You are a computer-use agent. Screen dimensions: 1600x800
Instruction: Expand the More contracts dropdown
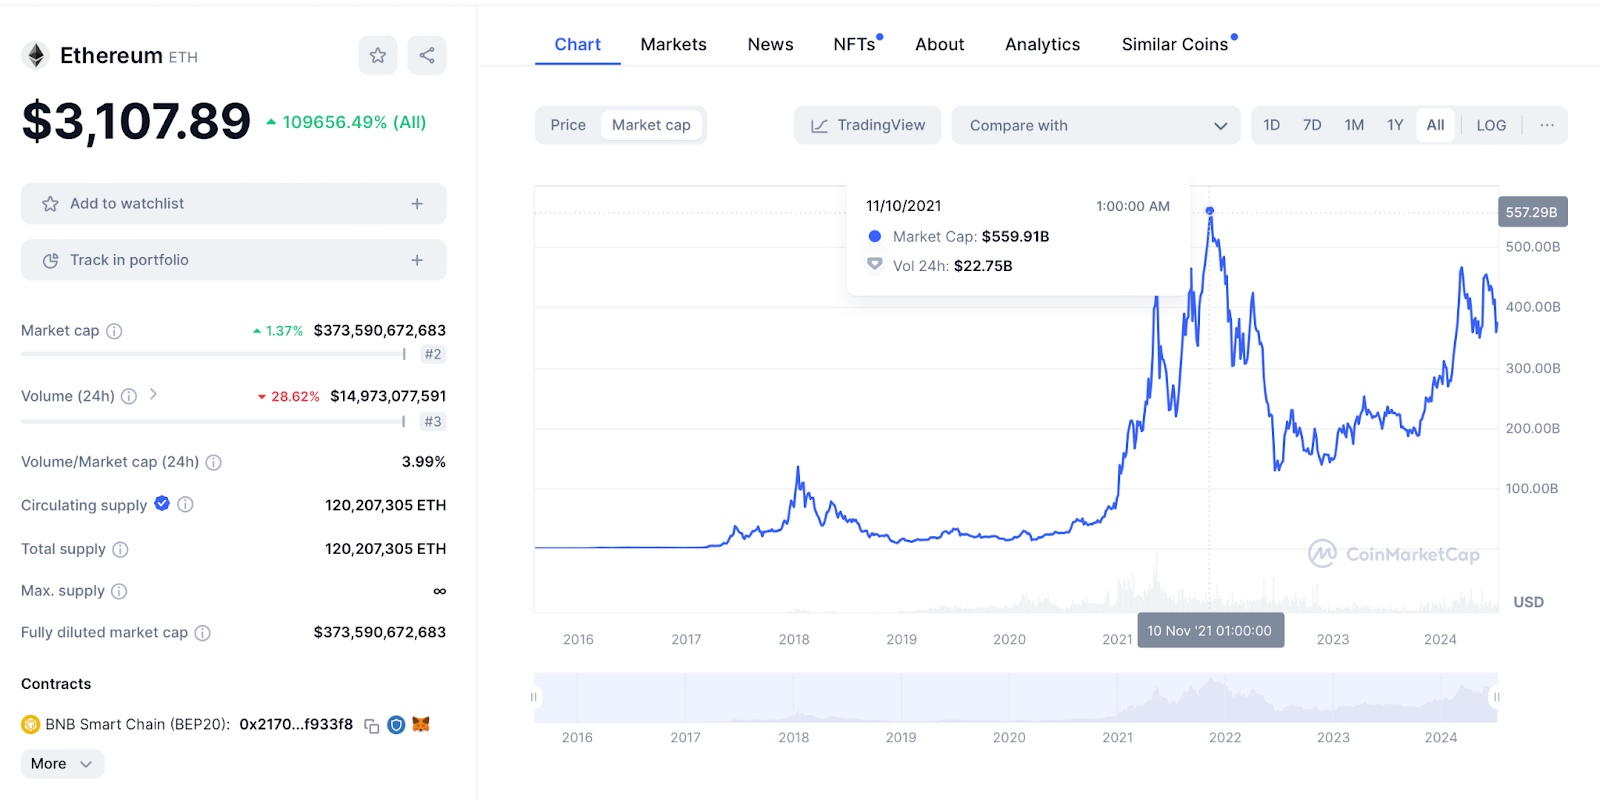[62, 764]
